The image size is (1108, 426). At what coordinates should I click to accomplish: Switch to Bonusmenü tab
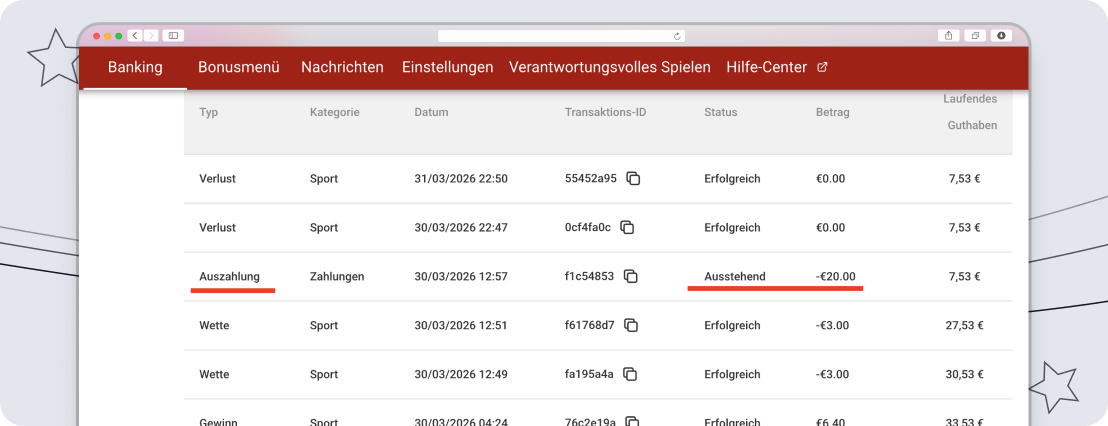point(239,67)
